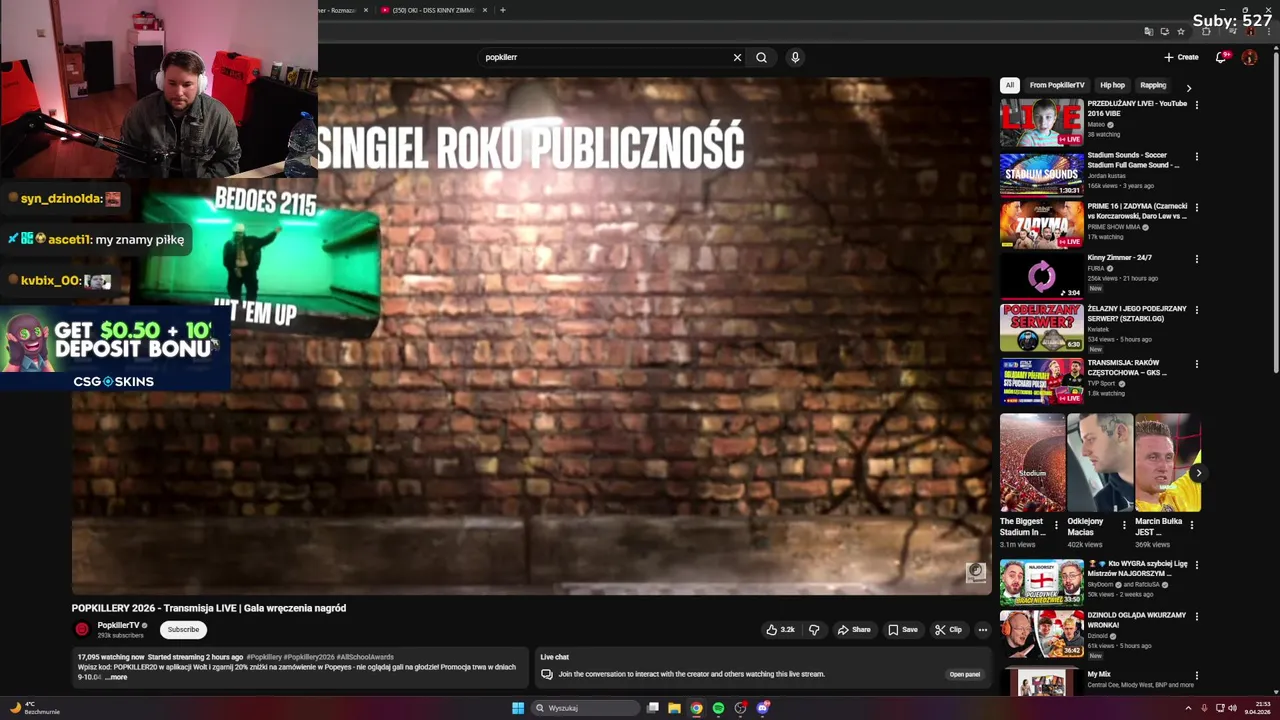1280x720 pixels.
Task: Like the video with thumbs-up 3.2k
Action: pyautogui.click(x=780, y=630)
